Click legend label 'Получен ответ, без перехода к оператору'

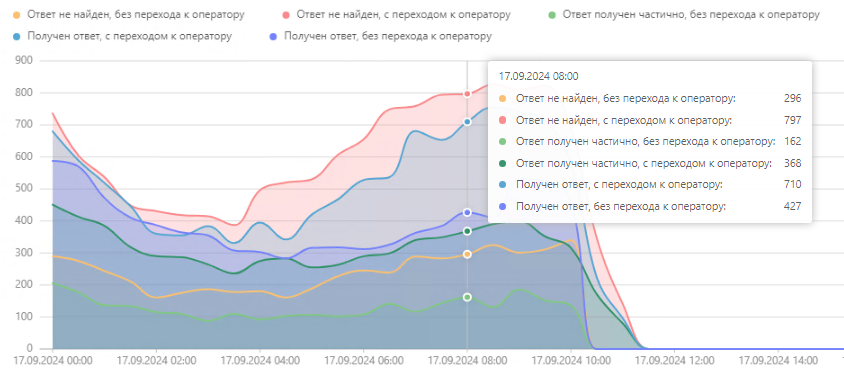pyautogui.click(x=388, y=37)
